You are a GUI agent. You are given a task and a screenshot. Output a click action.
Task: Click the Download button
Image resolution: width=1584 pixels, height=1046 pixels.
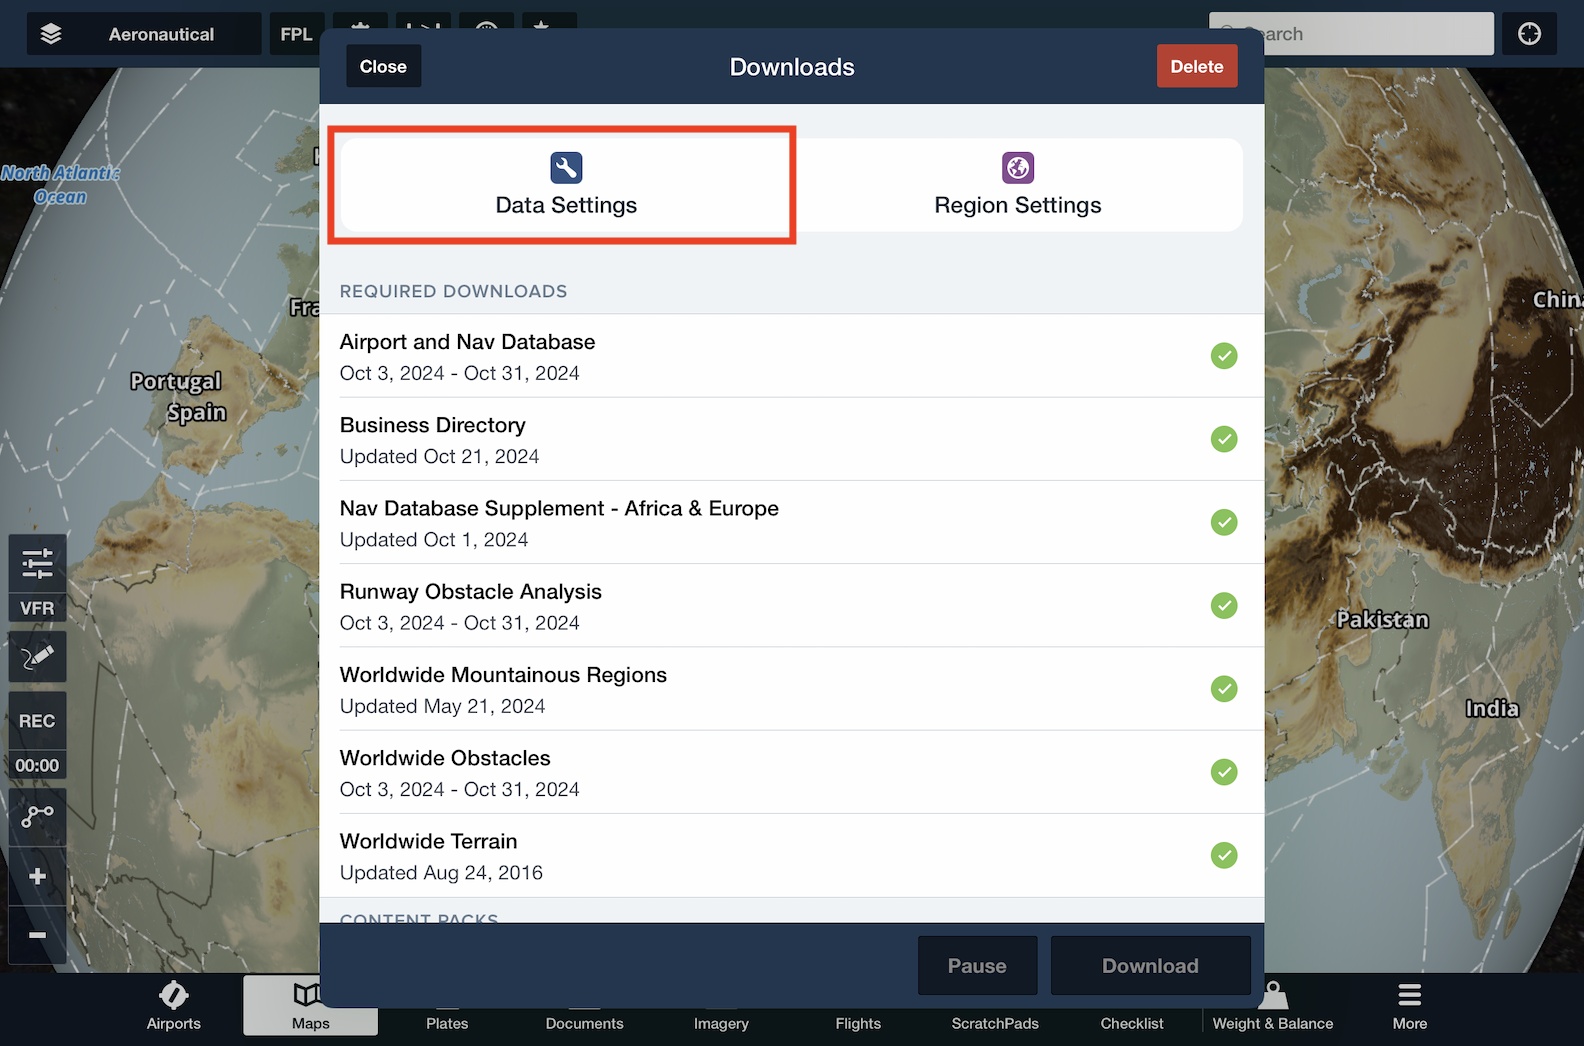pos(1150,966)
